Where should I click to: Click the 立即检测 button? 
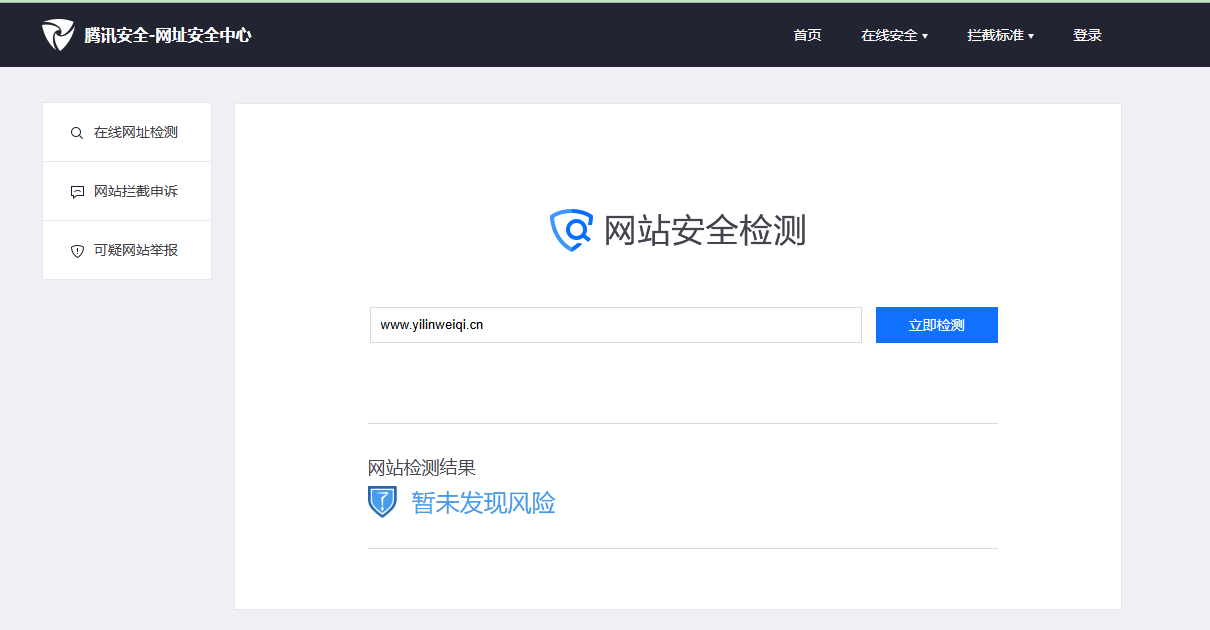[x=937, y=325]
